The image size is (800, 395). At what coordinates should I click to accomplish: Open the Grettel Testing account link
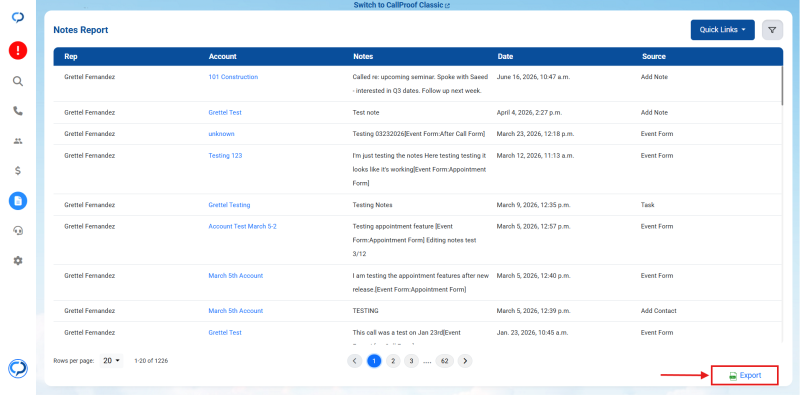pos(229,205)
